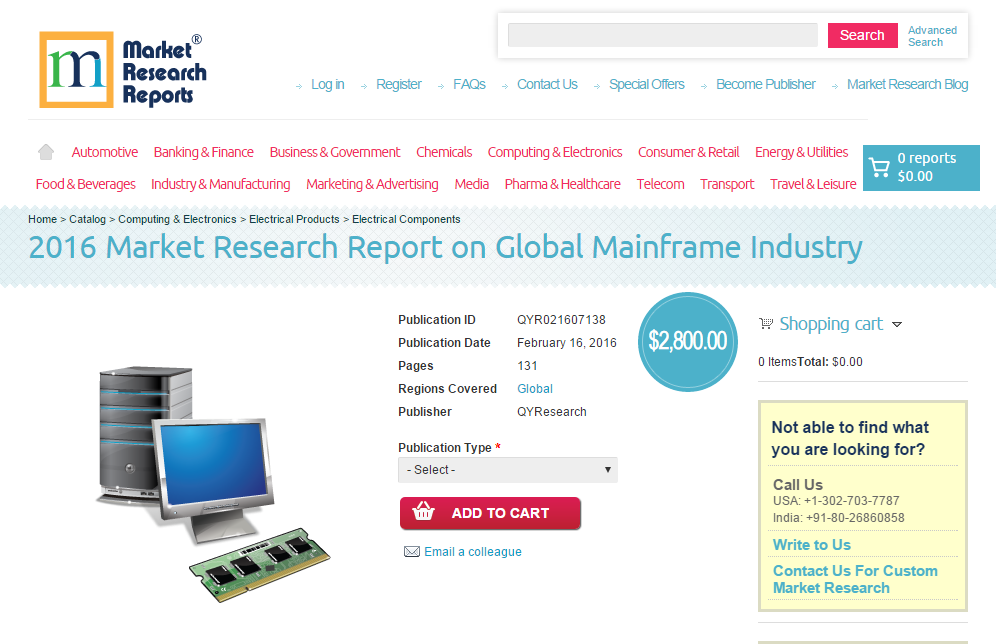The image size is (996, 644).
Task: Go to Electrical Products breadcrumb
Action: 294,219
